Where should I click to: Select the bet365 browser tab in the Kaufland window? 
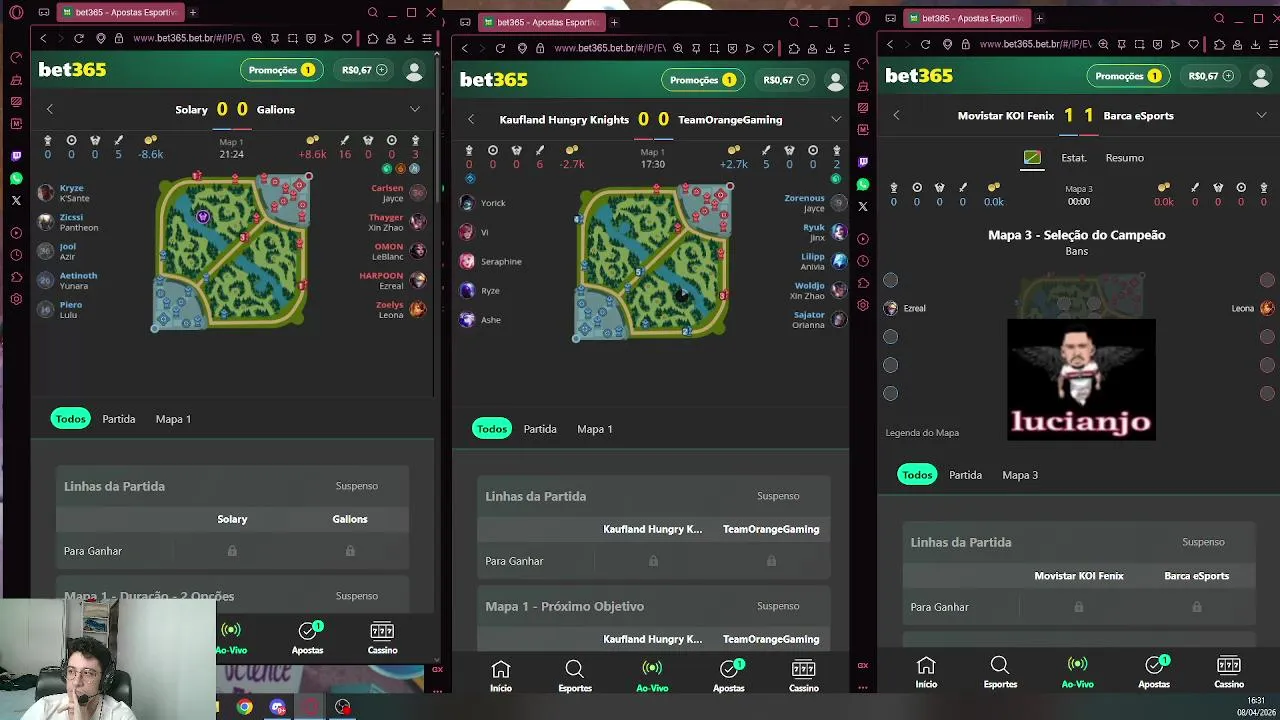(541, 22)
